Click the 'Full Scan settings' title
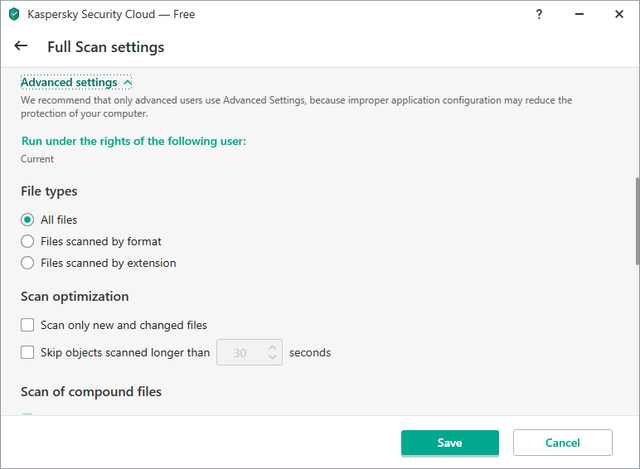The image size is (640, 469). tap(106, 47)
